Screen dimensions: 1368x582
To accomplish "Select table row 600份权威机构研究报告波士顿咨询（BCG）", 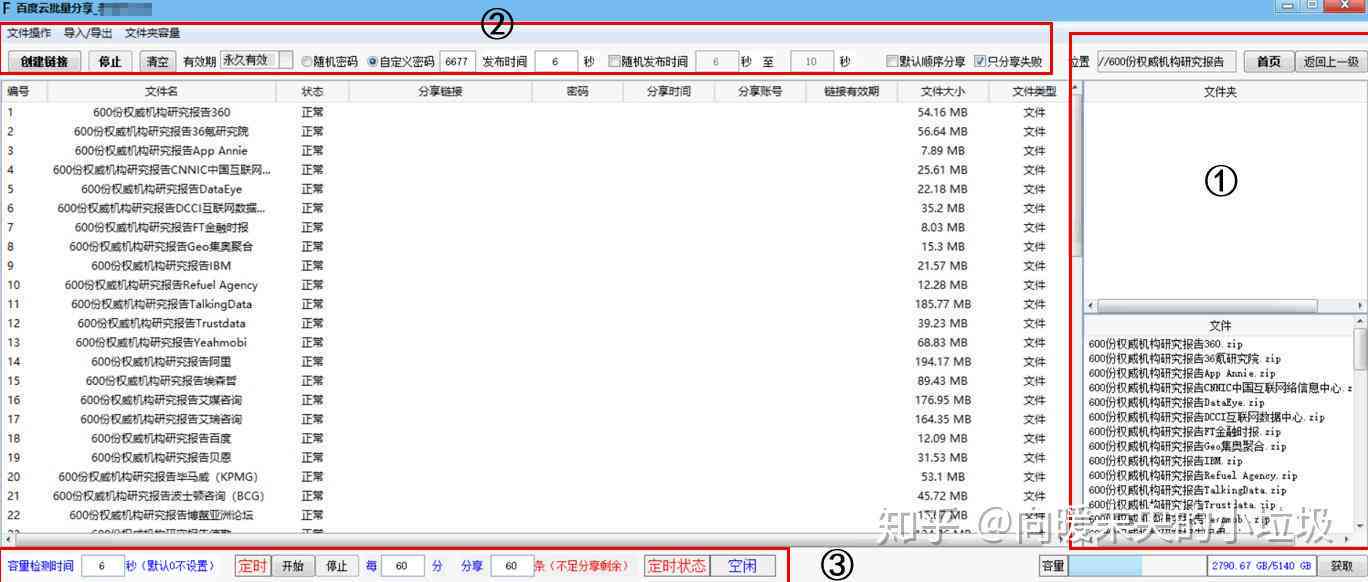I will click(534, 496).
